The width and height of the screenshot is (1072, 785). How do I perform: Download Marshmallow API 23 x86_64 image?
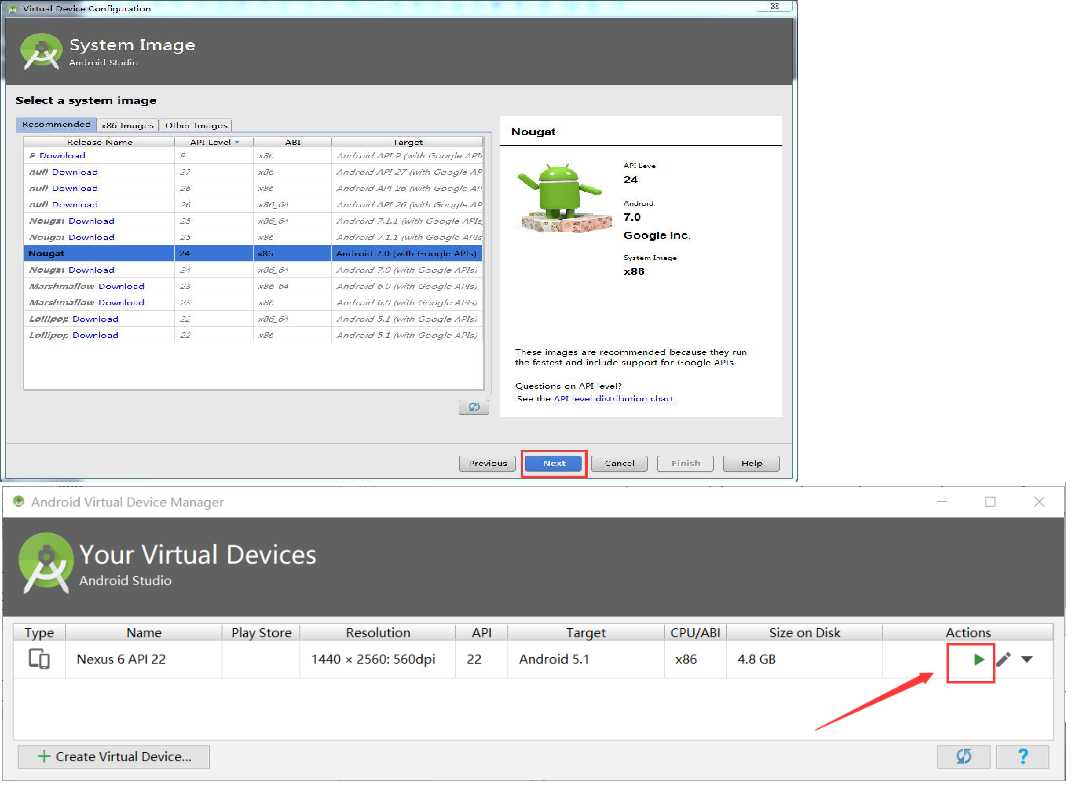coord(121,287)
